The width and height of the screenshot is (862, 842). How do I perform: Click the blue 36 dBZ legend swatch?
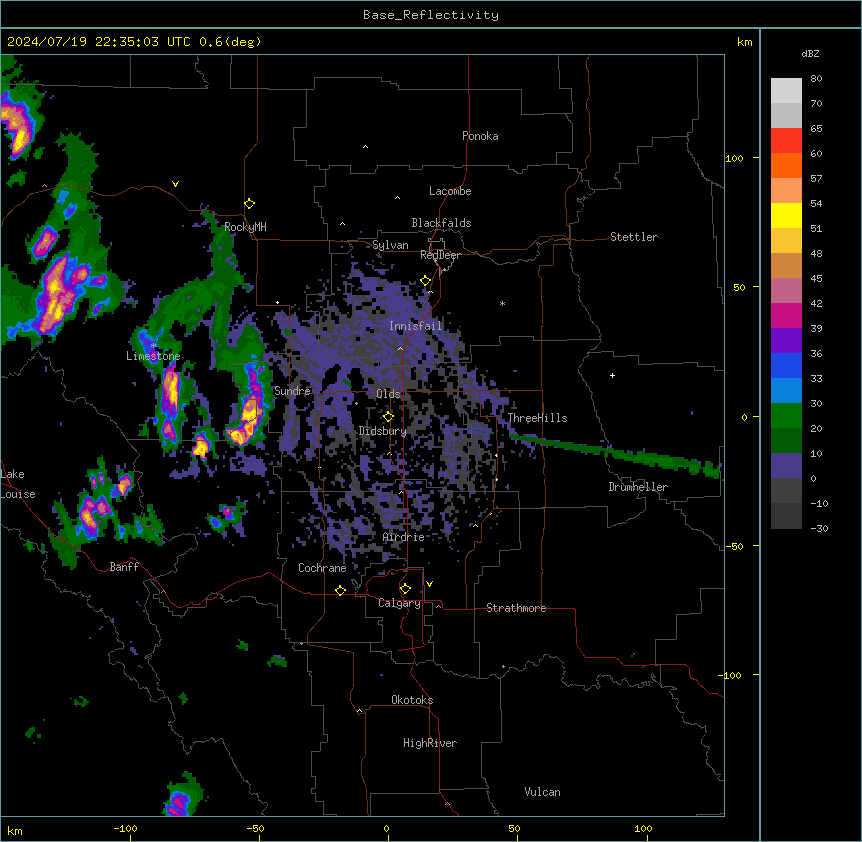coord(786,365)
